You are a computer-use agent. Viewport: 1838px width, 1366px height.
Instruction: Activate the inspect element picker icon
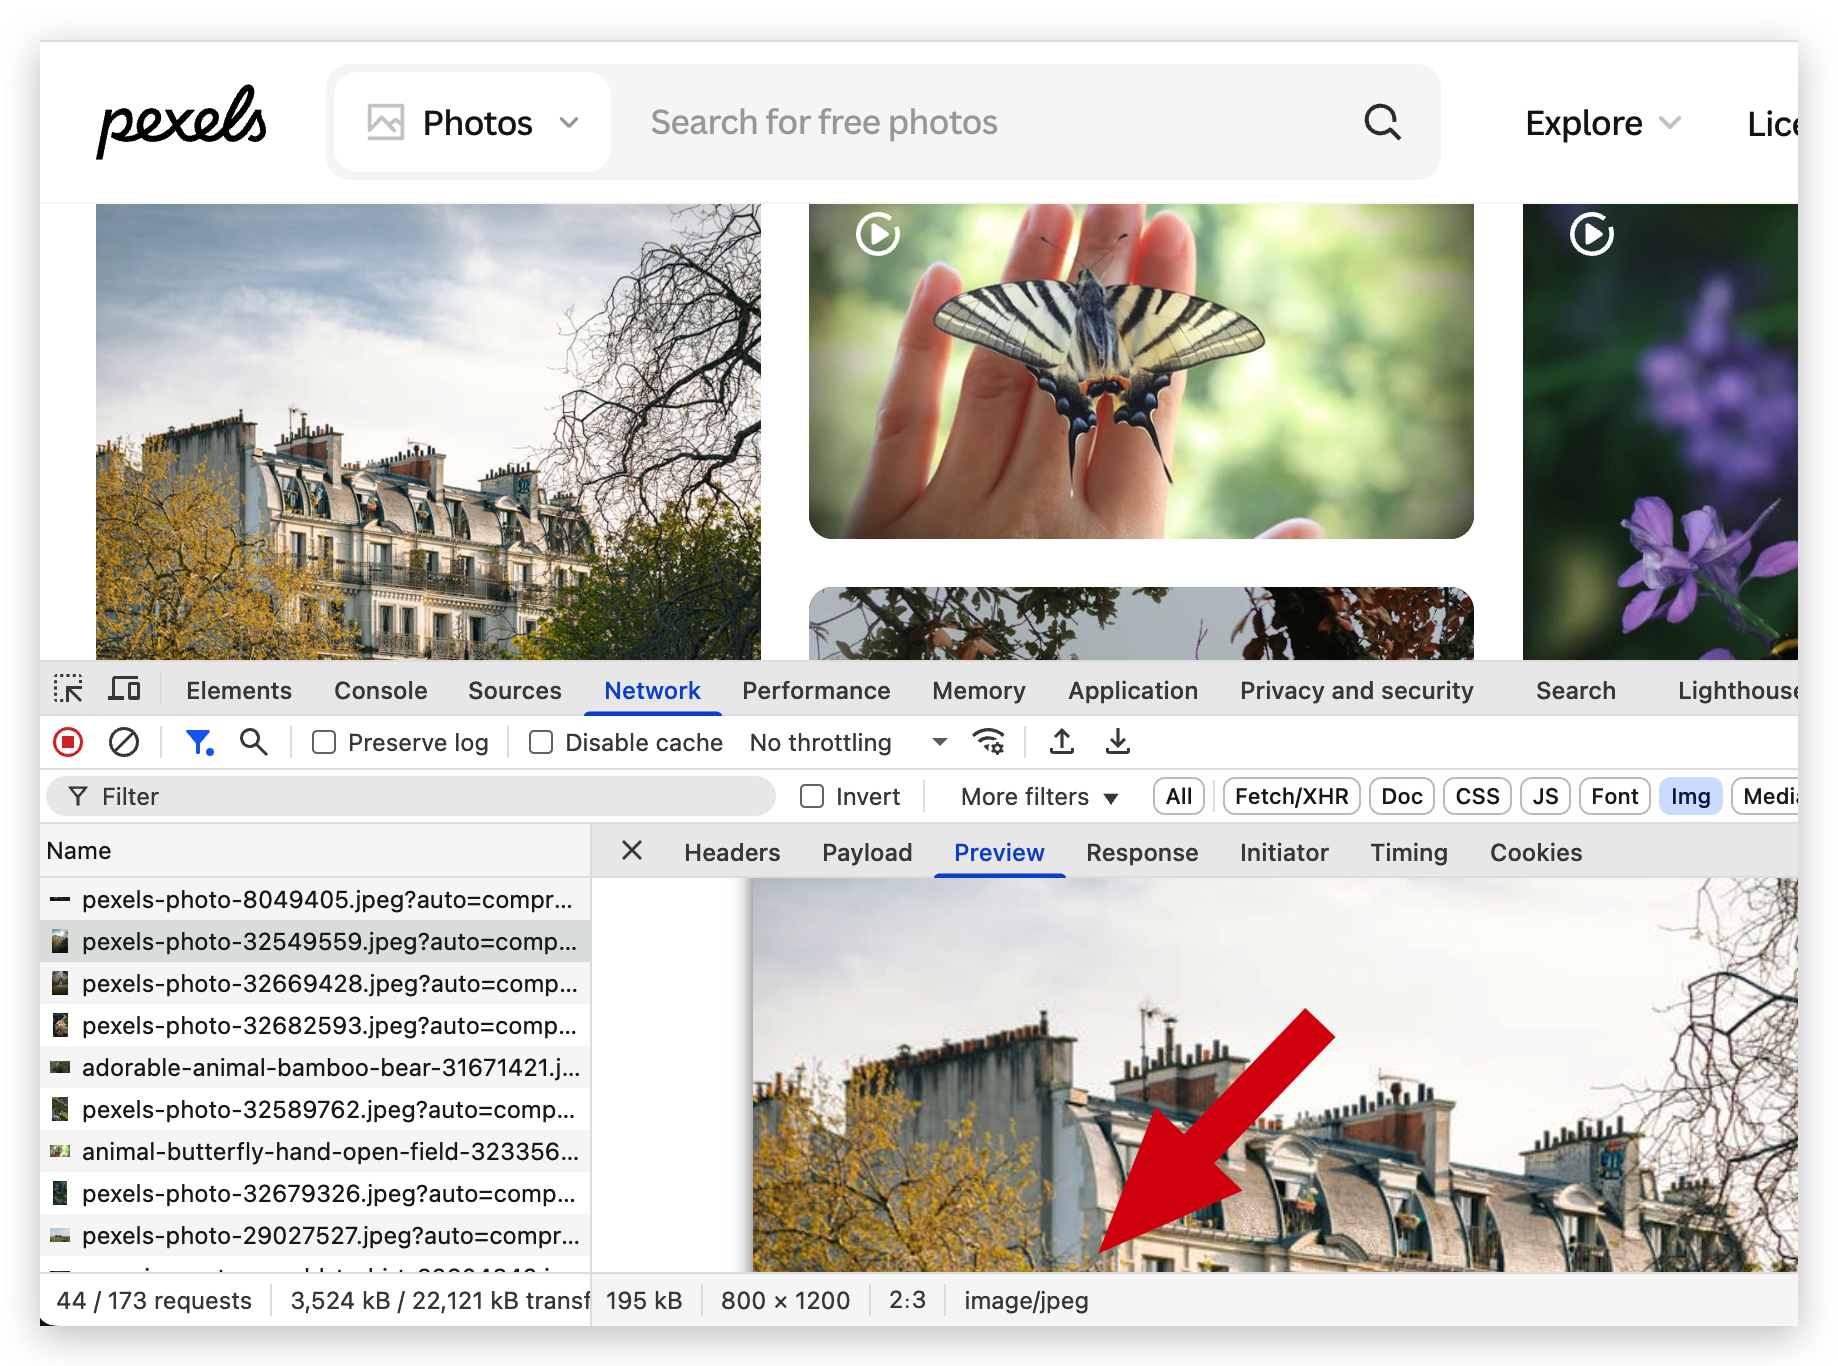point(68,690)
